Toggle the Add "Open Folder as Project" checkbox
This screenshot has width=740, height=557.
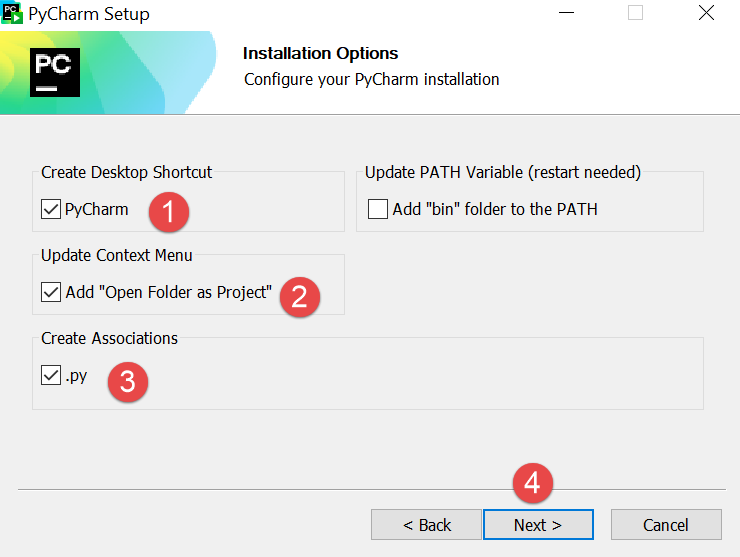(51, 292)
